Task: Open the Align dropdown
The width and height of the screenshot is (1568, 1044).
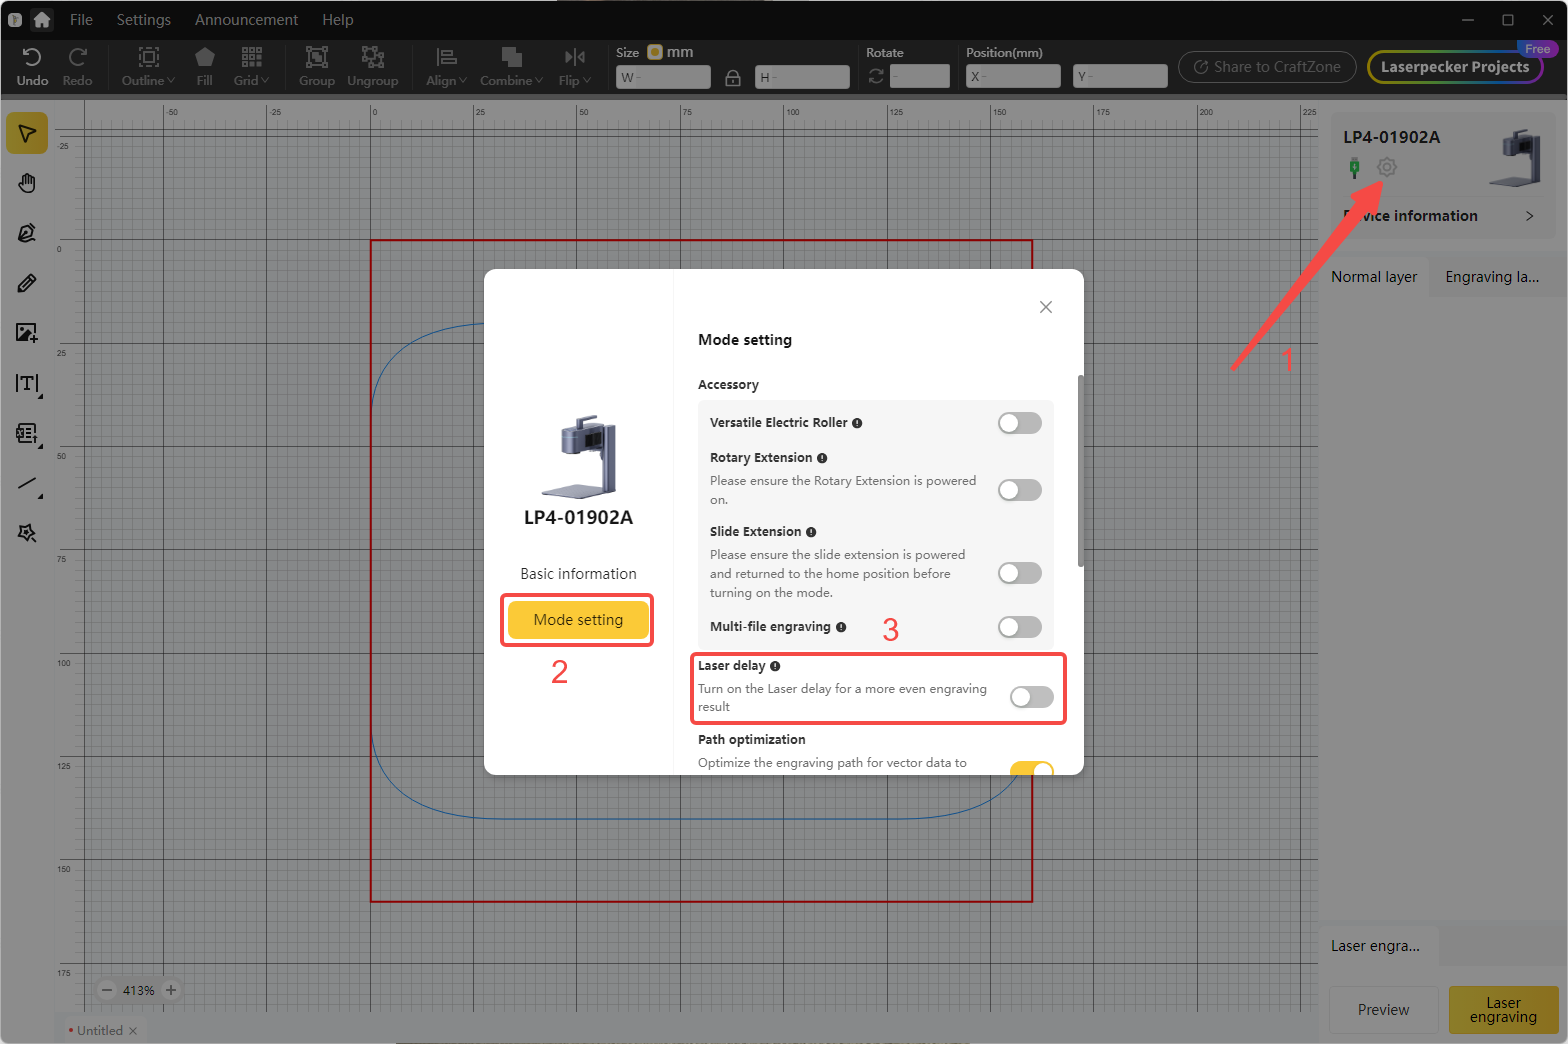Action: (446, 66)
